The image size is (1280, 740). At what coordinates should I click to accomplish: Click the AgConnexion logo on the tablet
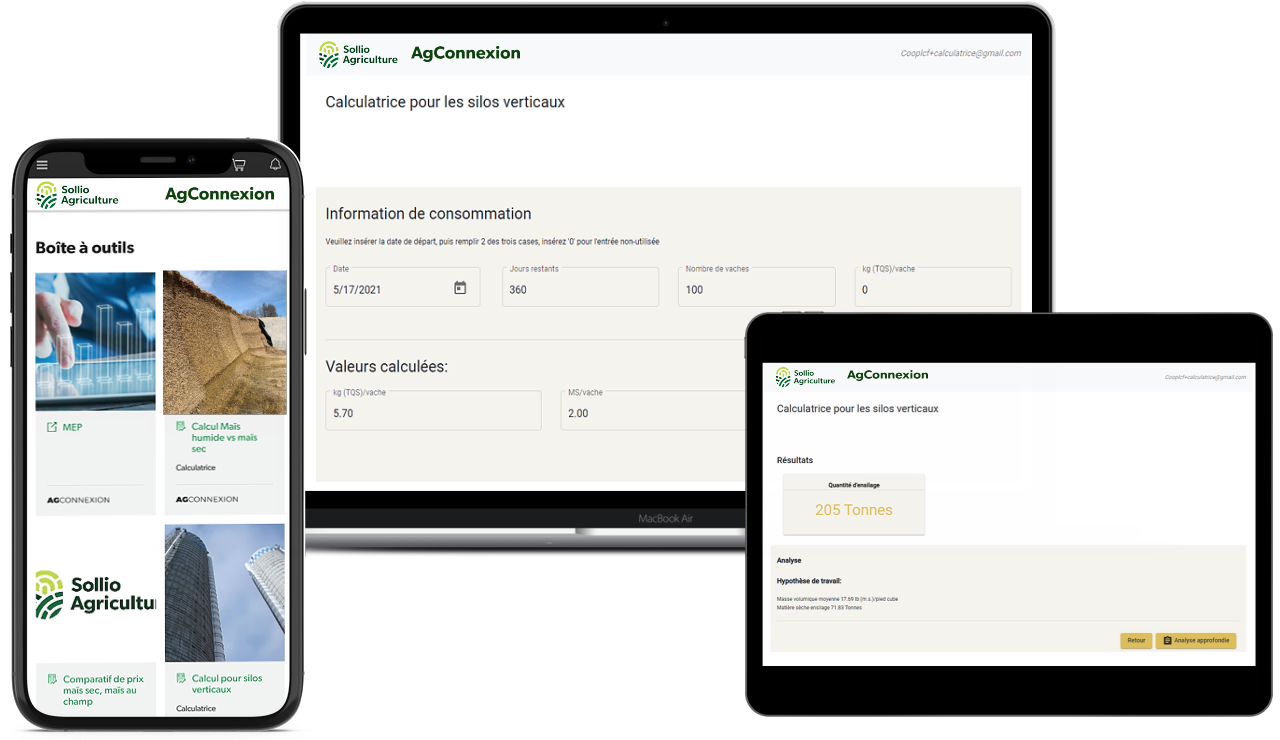click(x=888, y=375)
